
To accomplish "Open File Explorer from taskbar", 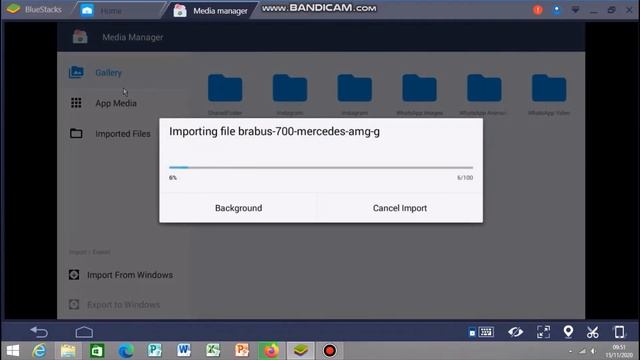I will 68,351.
